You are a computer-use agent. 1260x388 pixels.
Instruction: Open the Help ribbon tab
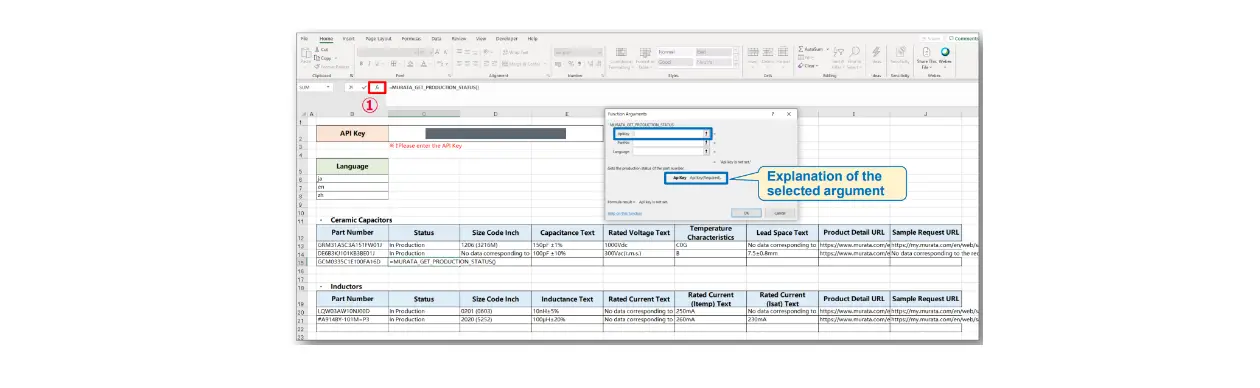(x=532, y=38)
